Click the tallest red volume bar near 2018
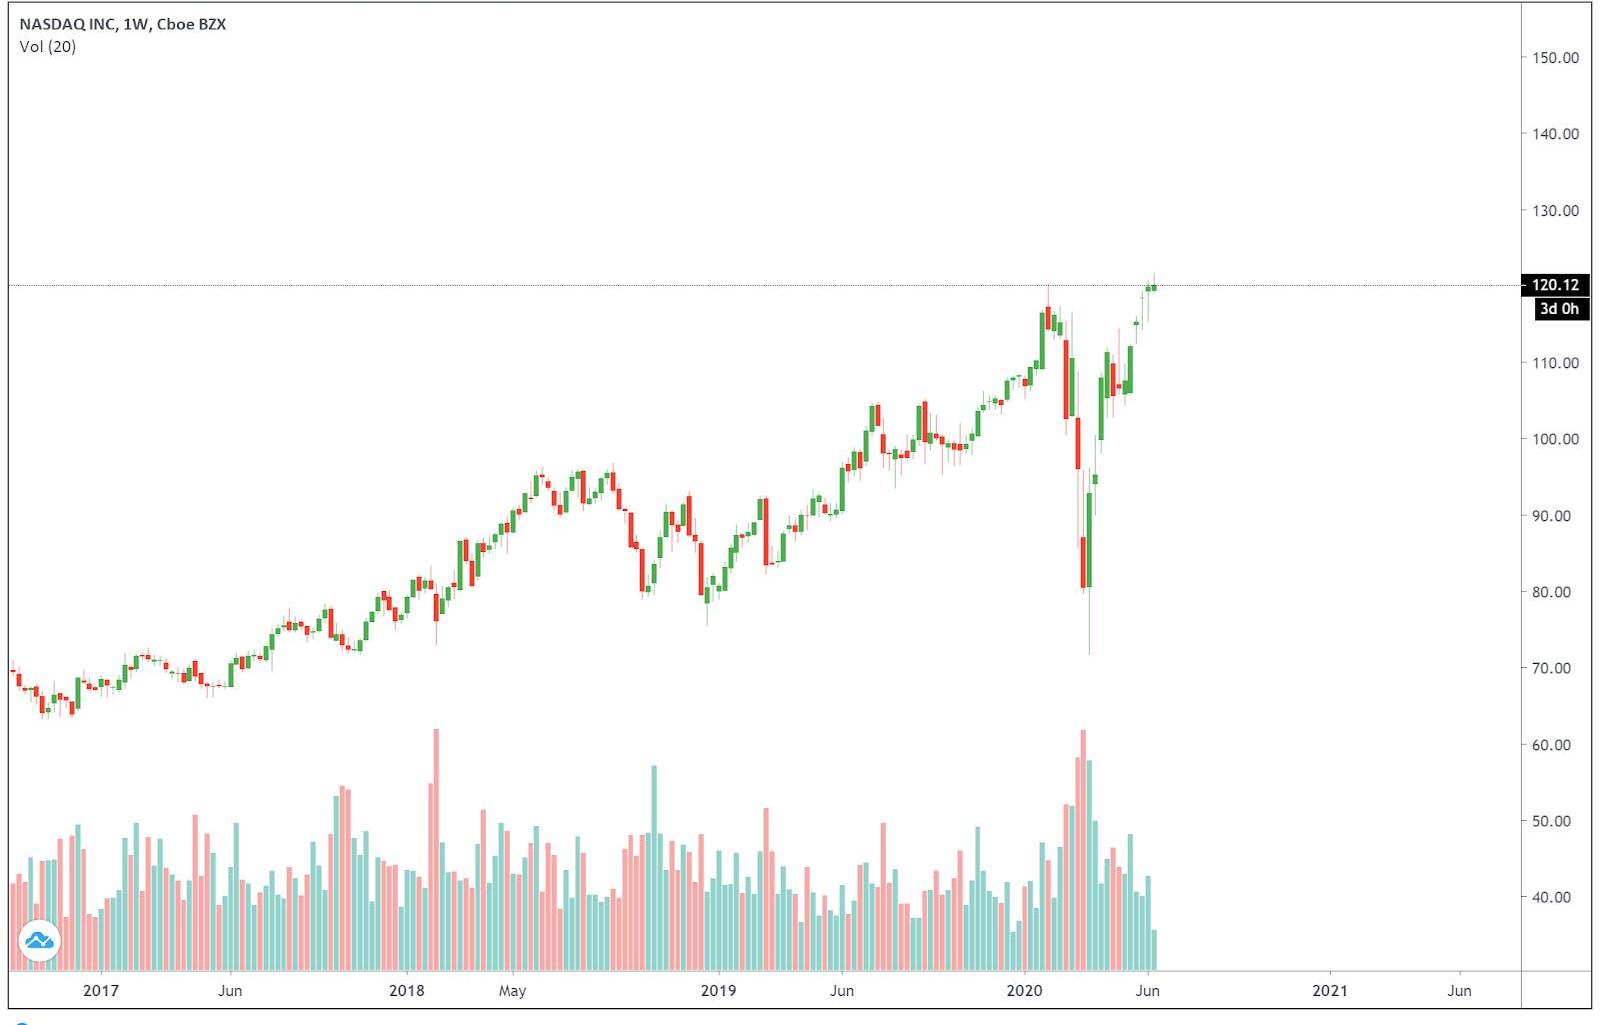Screen dimensions: 1600x1025 pyautogui.click(x=436, y=850)
